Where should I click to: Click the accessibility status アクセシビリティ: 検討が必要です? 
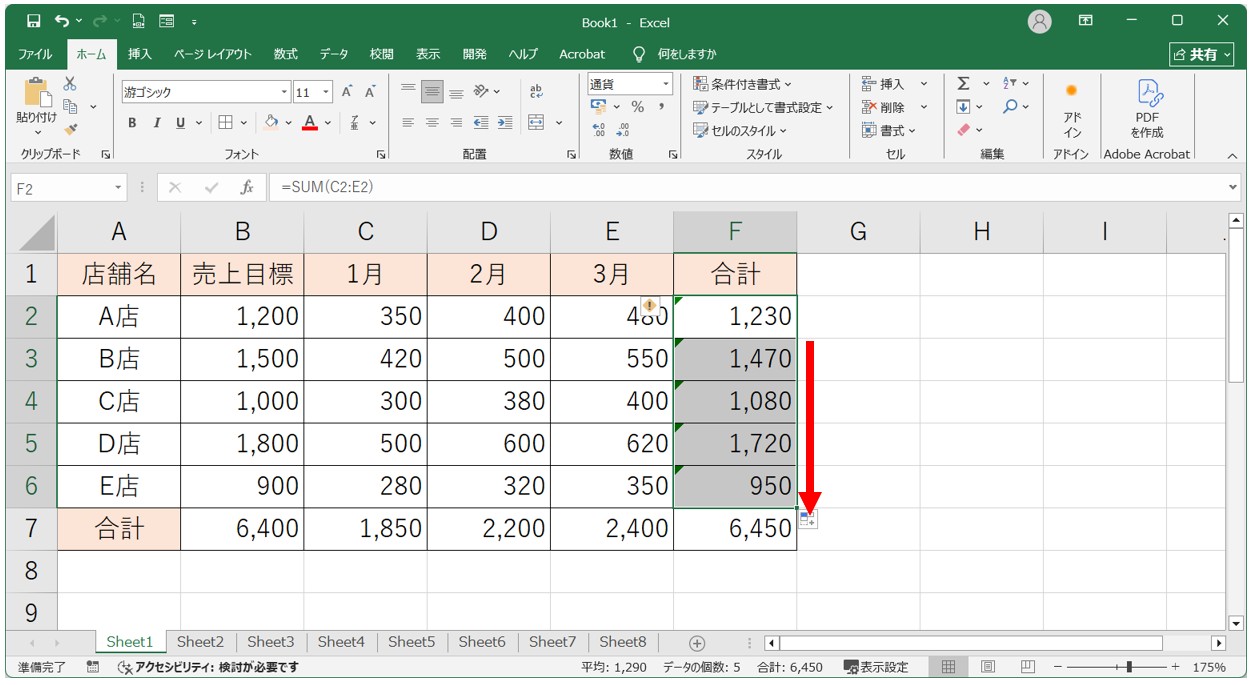coord(208,667)
